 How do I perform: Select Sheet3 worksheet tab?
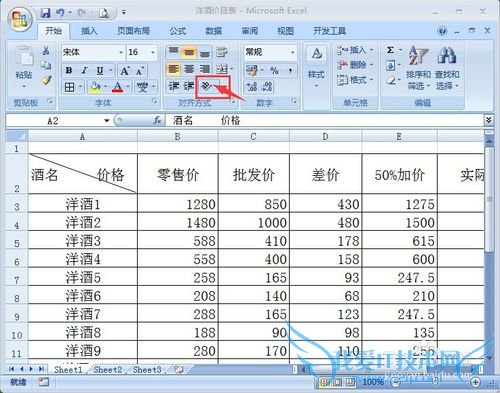[147, 370]
